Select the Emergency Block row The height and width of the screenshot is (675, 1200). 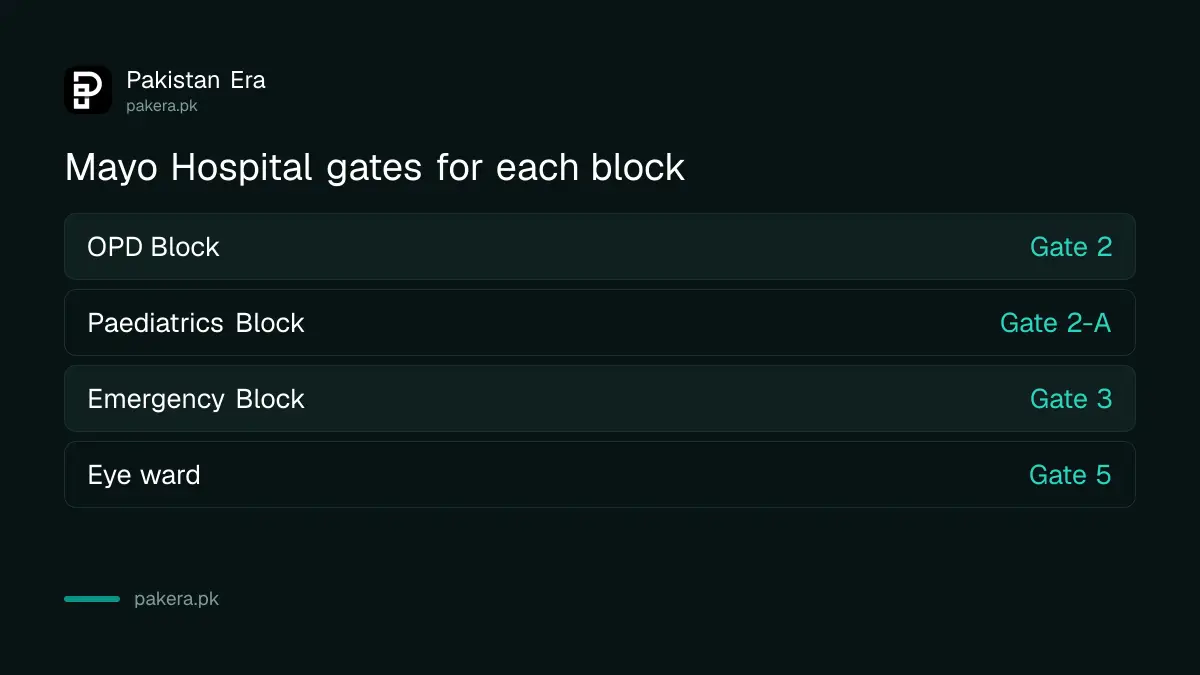[x=600, y=398]
